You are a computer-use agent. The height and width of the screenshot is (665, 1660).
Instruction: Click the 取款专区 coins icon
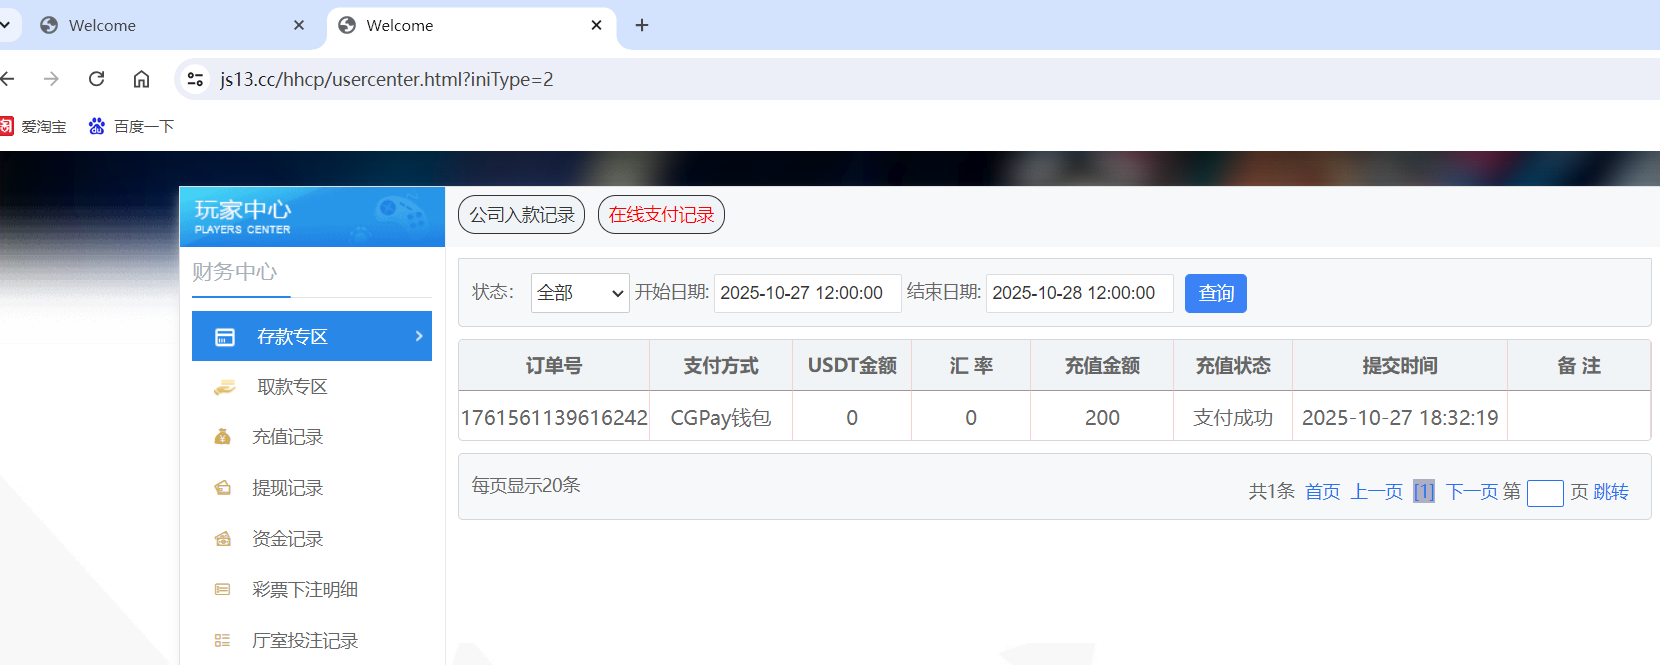point(224,387)
